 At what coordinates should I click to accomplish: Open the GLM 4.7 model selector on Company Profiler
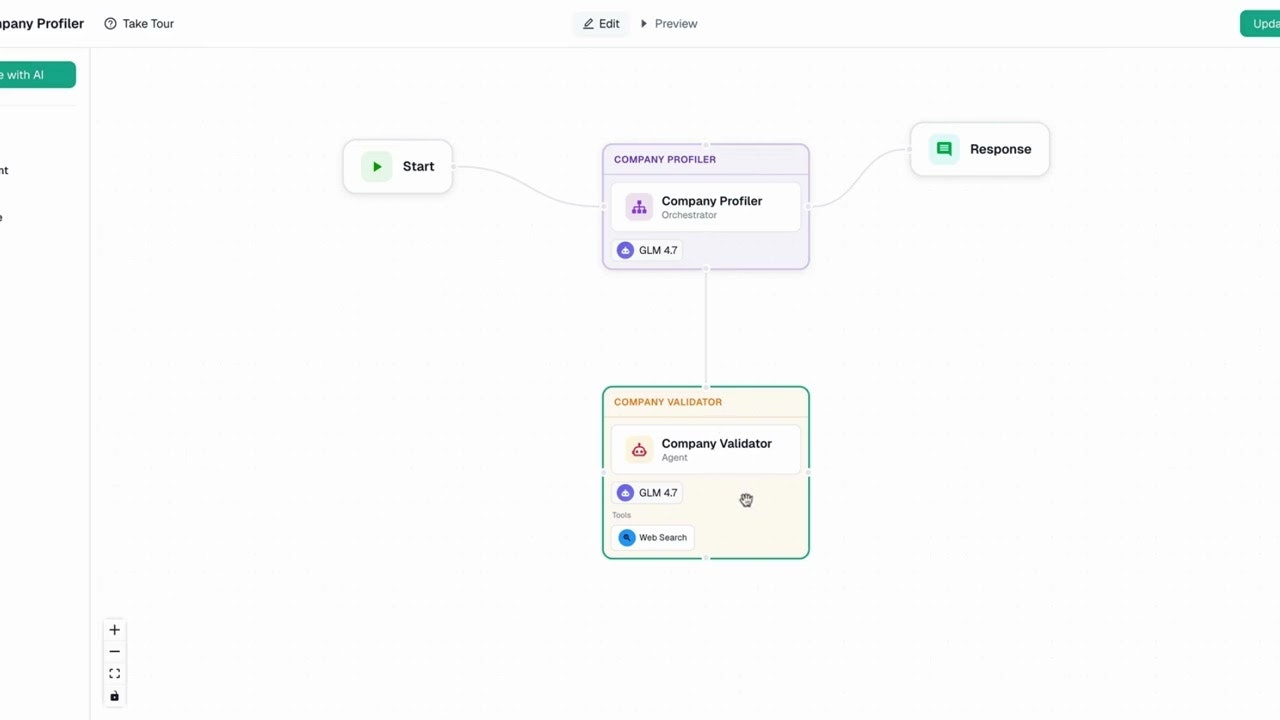647,250
